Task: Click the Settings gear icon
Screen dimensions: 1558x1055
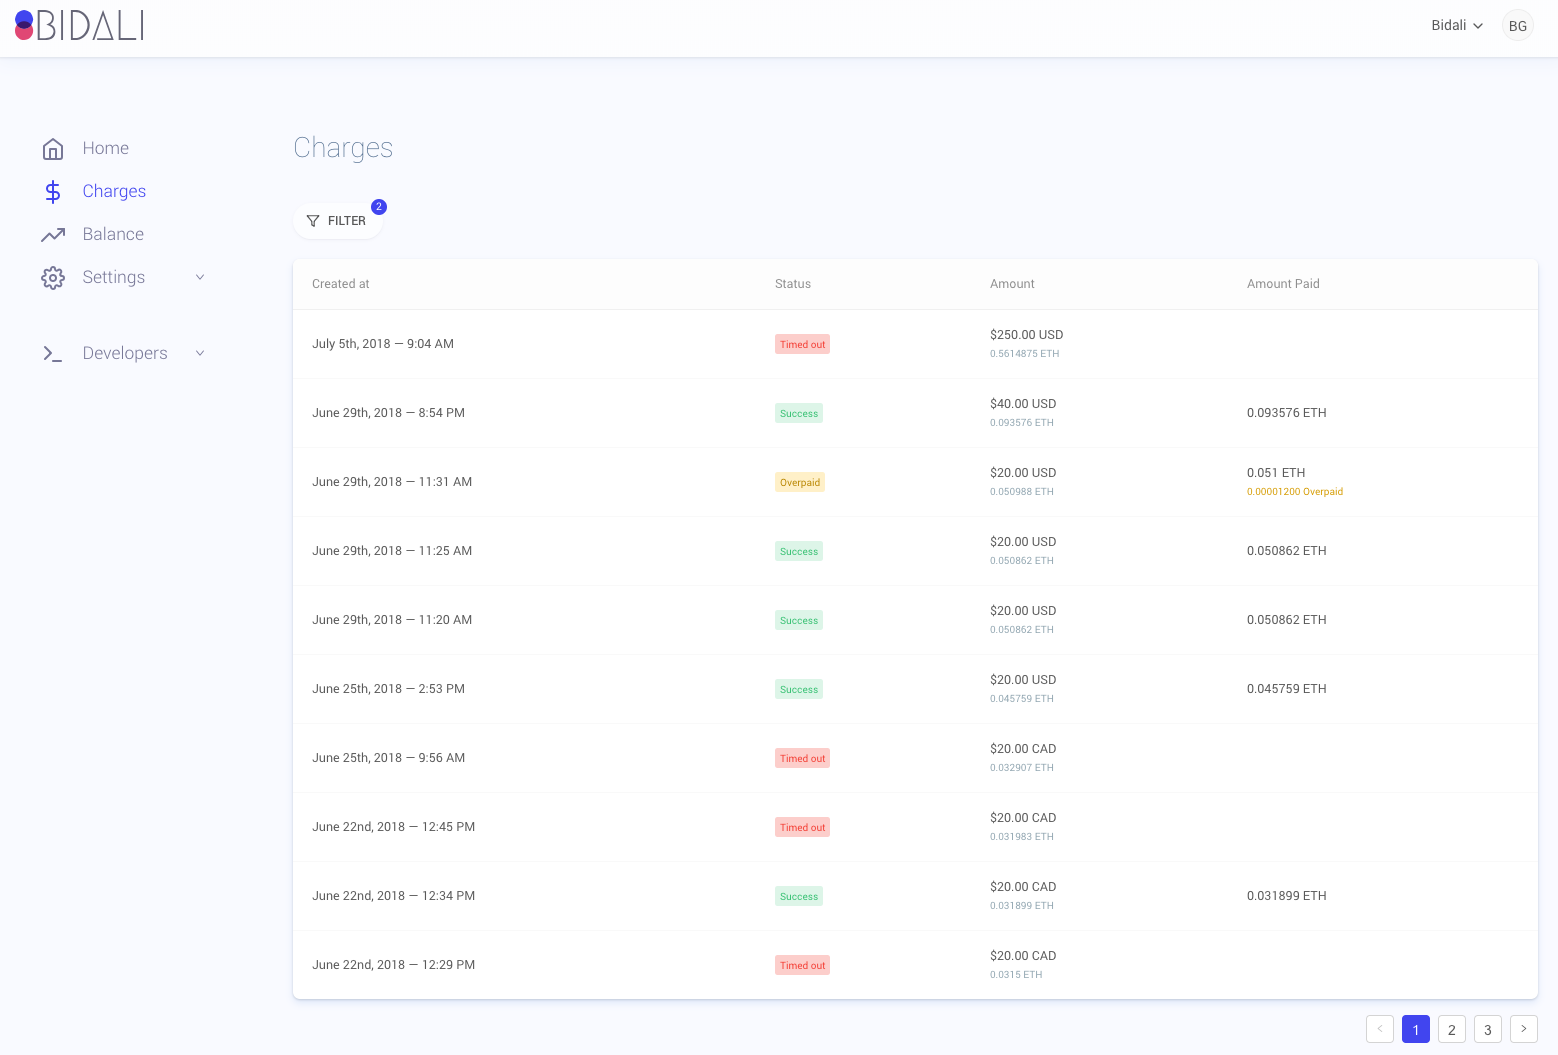Action: (53, 278)
